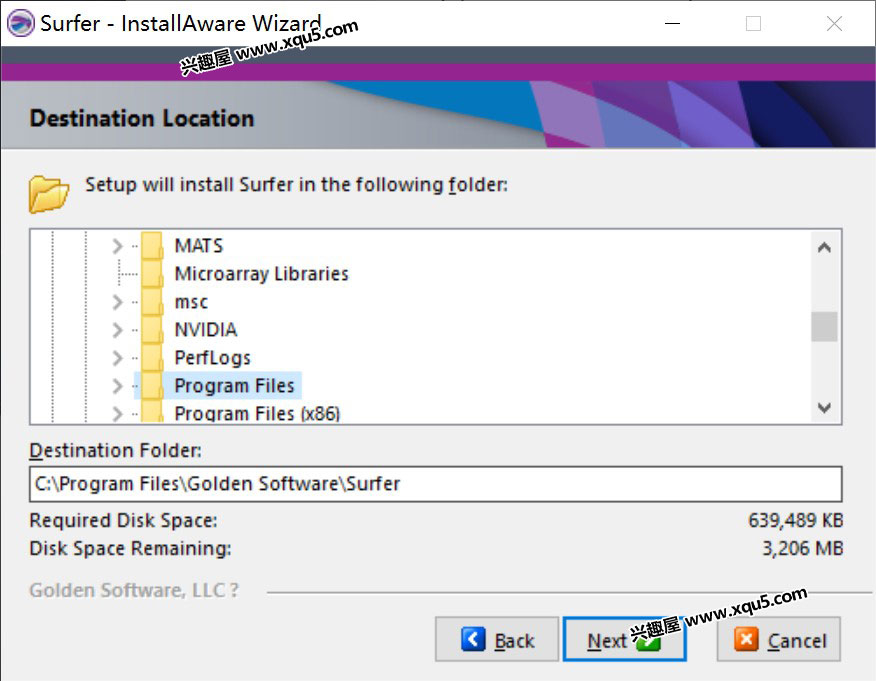876x681 pixels.
Task: Expand the PerfLogs folder node
Action: [117, 358]
